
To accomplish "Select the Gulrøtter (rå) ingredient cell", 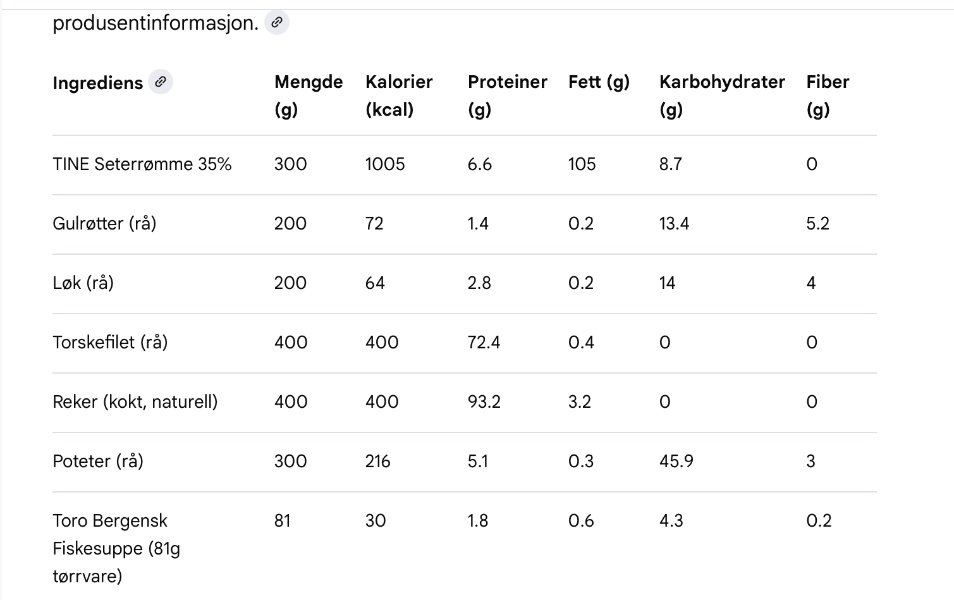I will [104, 224].
